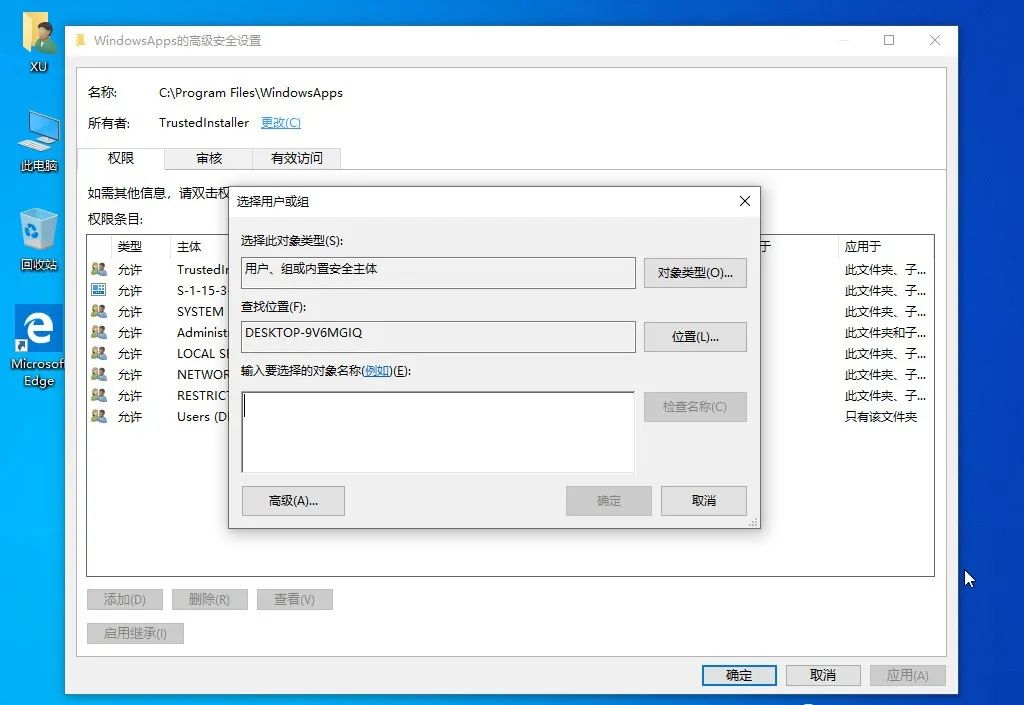Close the 选择用户或组 dialog
This screenshot has width=1024, height=705.
point(744,201)
